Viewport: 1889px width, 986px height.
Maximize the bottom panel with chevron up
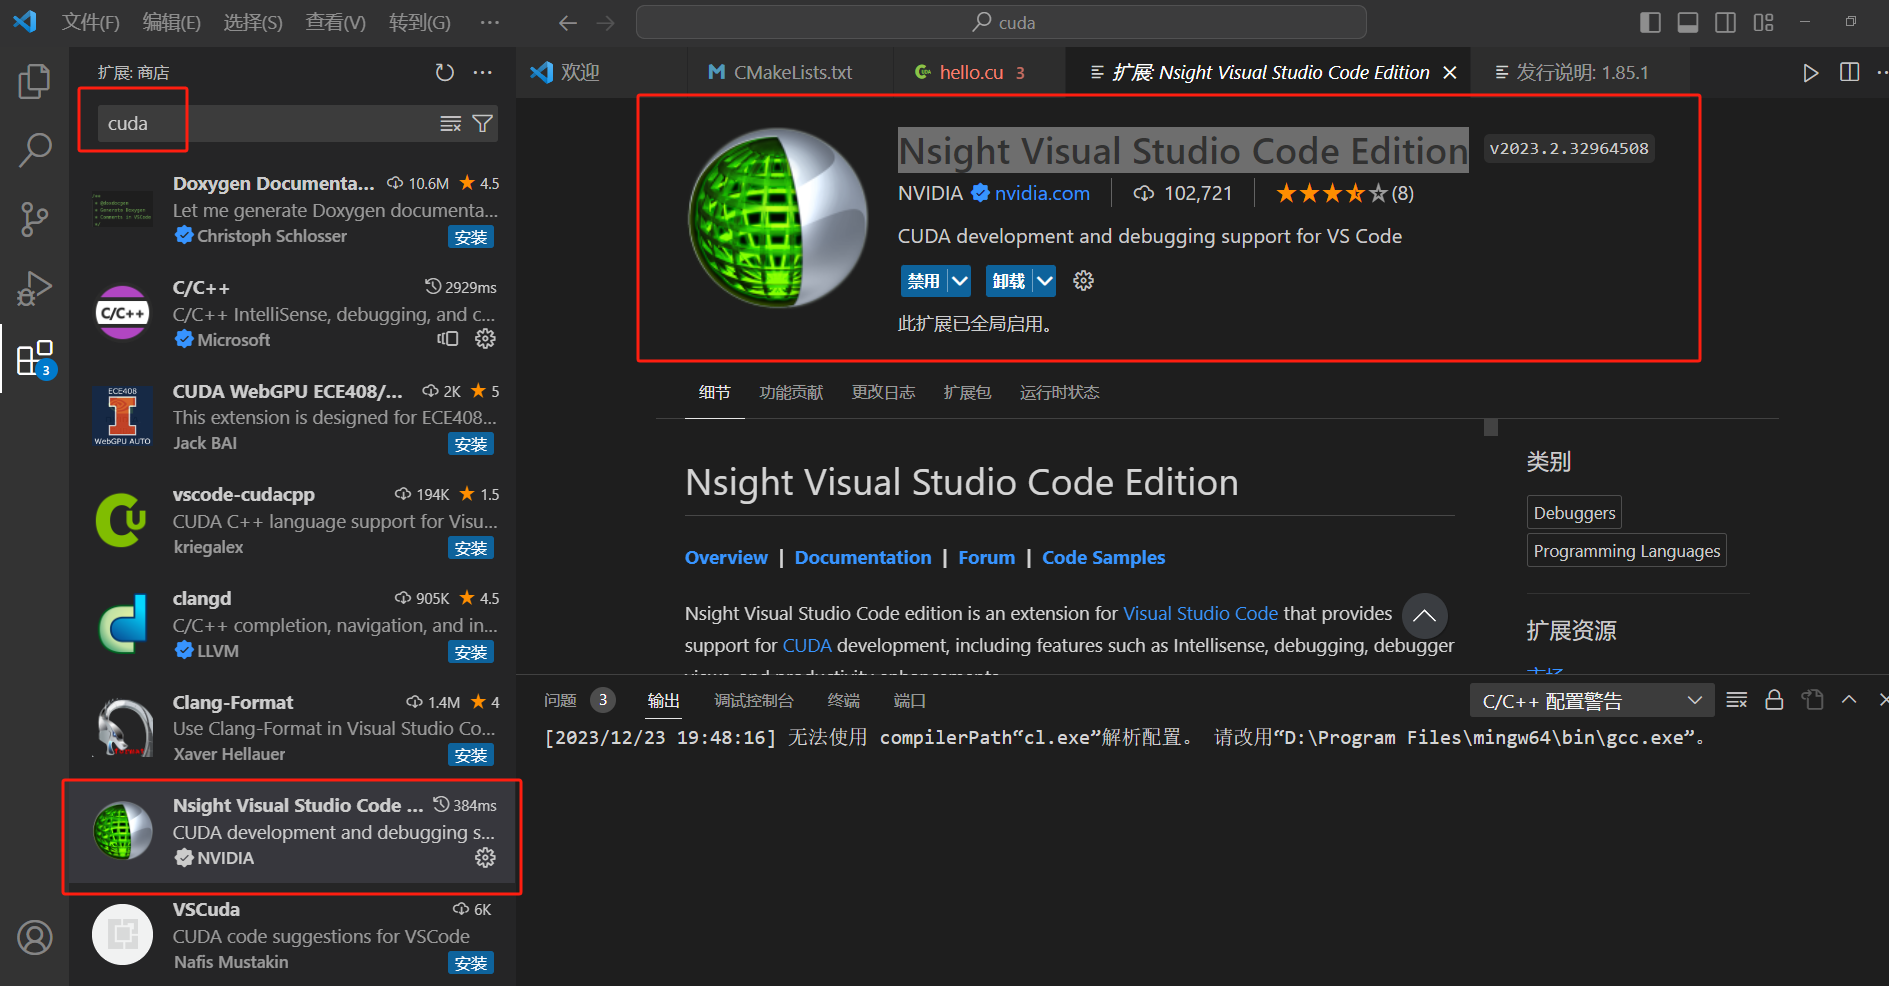1849,700
